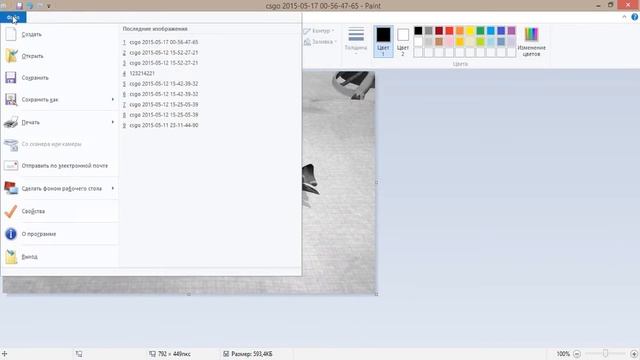Click Undo icon in quick access toolbar
This screenshot has height=360, width=640.
point(30,6)
